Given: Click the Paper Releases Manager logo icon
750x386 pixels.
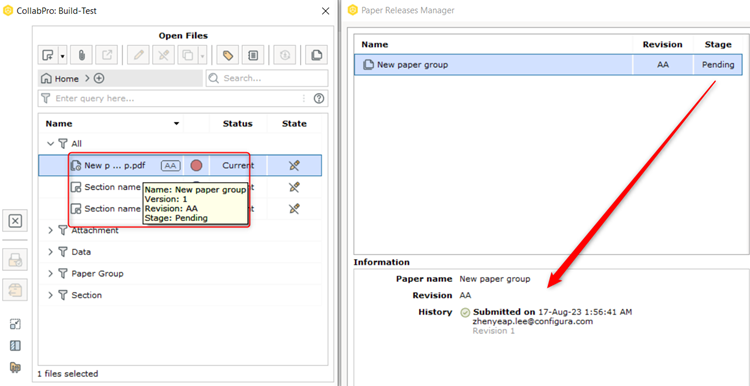Looking at the screenshot, I should pos(353,10).
